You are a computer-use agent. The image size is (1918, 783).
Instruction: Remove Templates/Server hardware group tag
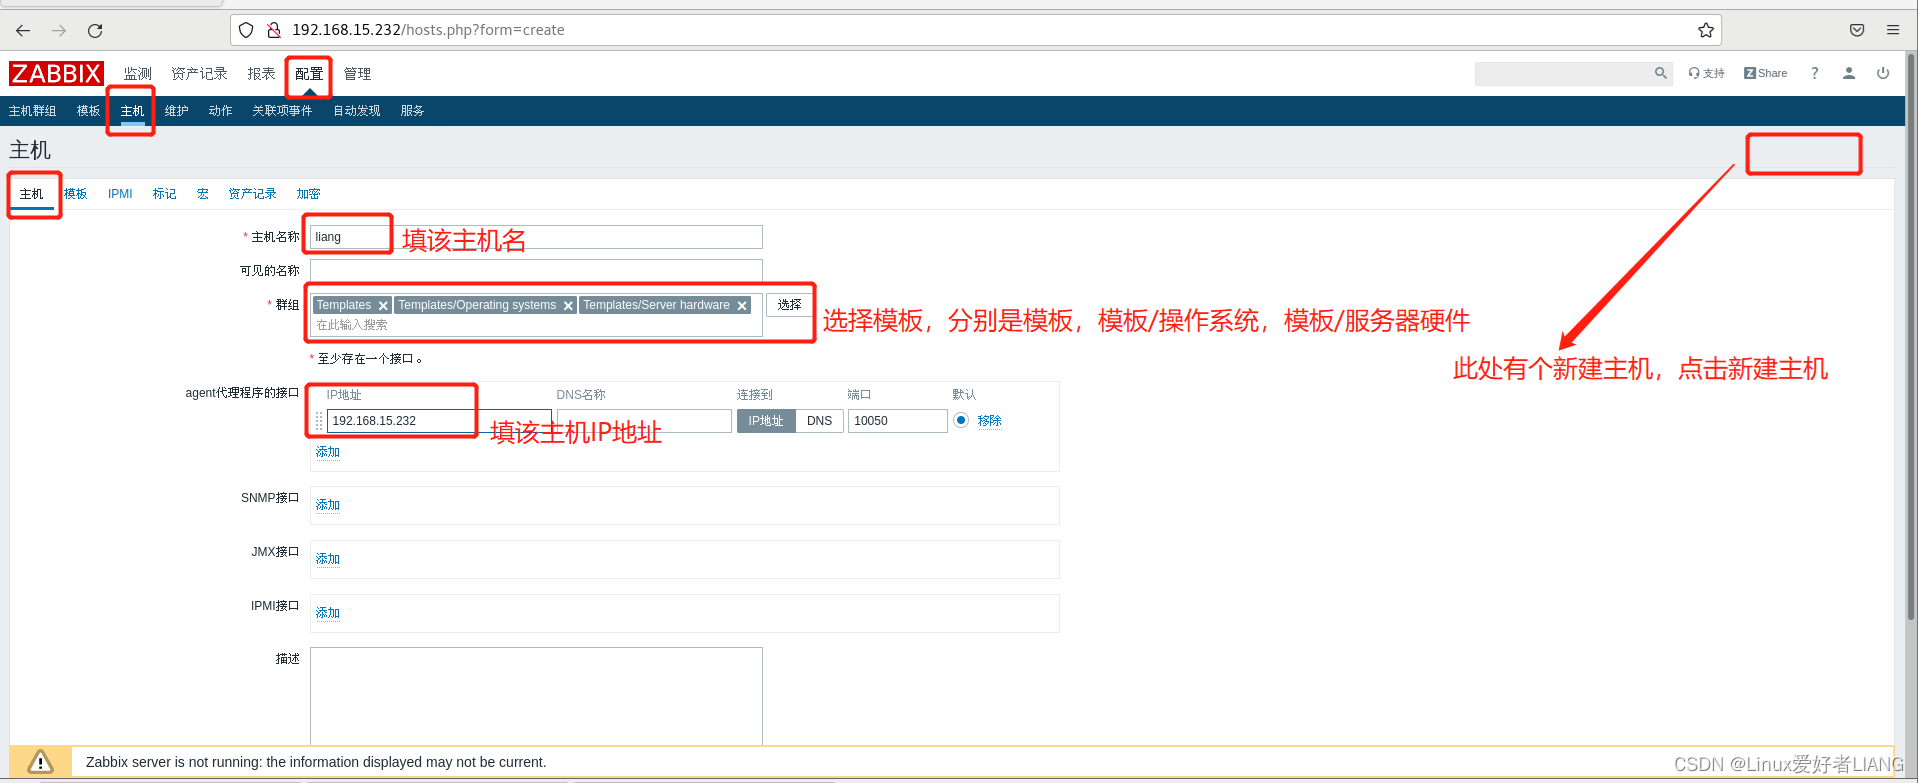[x=742, y=306]
